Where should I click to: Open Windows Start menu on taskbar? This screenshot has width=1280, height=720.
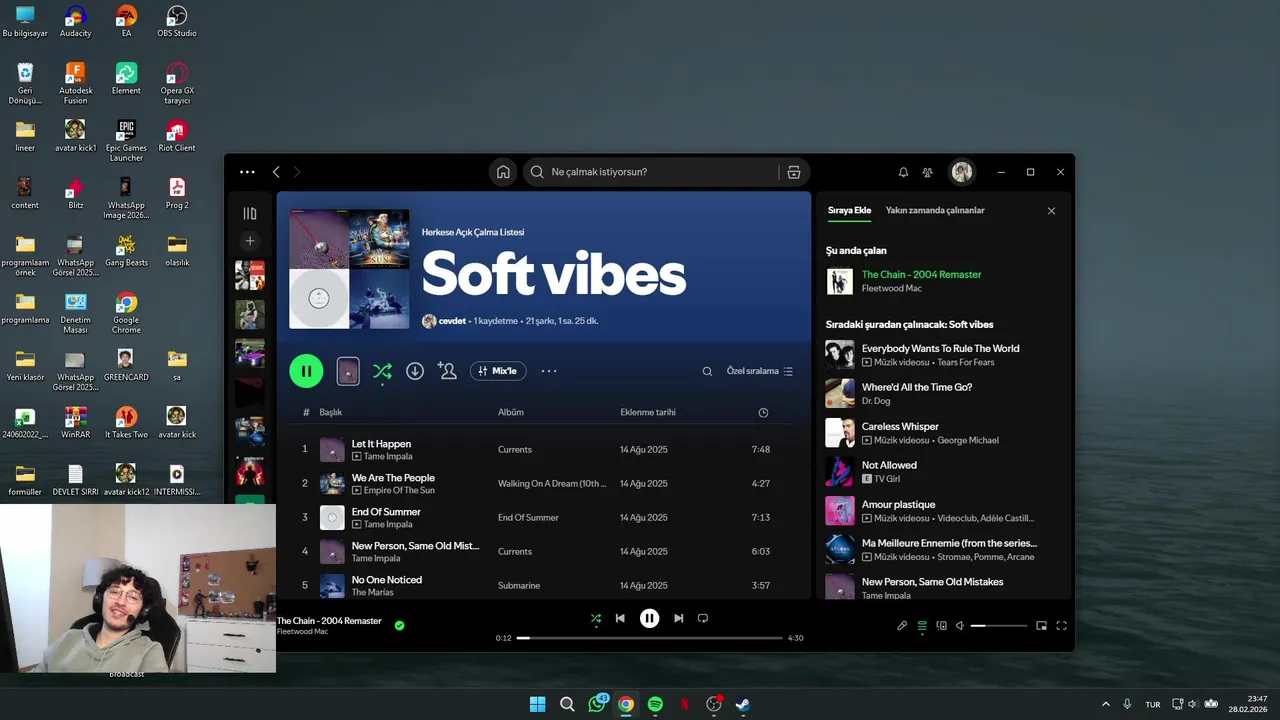click(538, 704)
